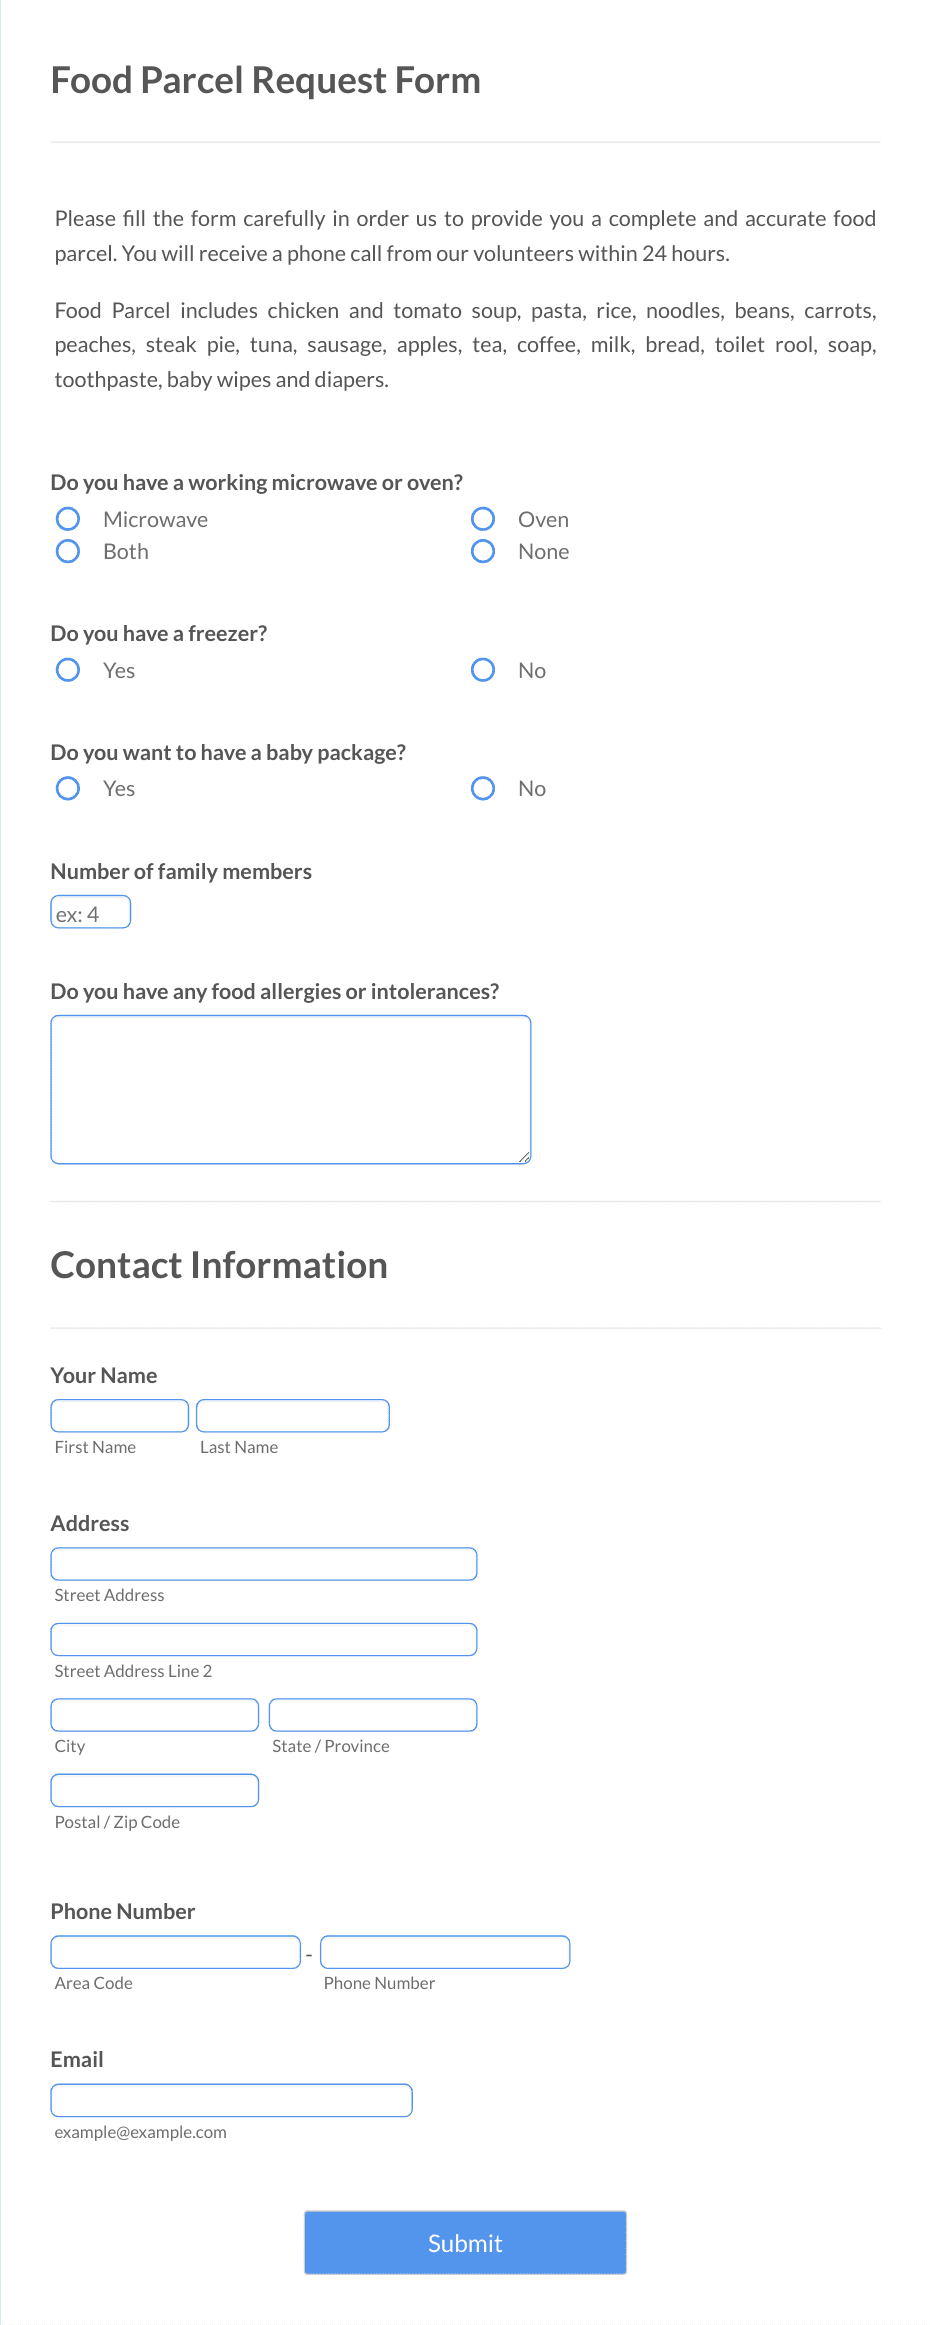Viewport: 930px width, 2325px height.
Task: Choose Both for microwave or oven question
Action: [67, 551]
